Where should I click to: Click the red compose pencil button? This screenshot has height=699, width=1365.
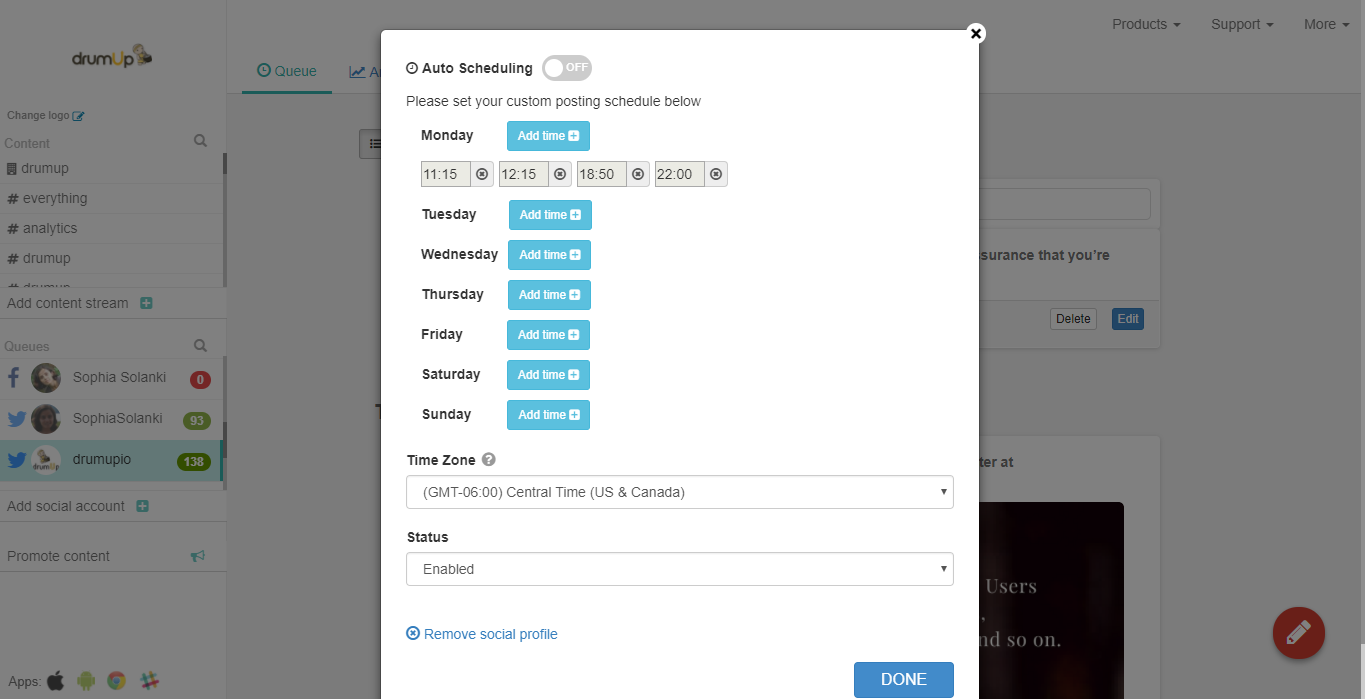(1298, 632)
